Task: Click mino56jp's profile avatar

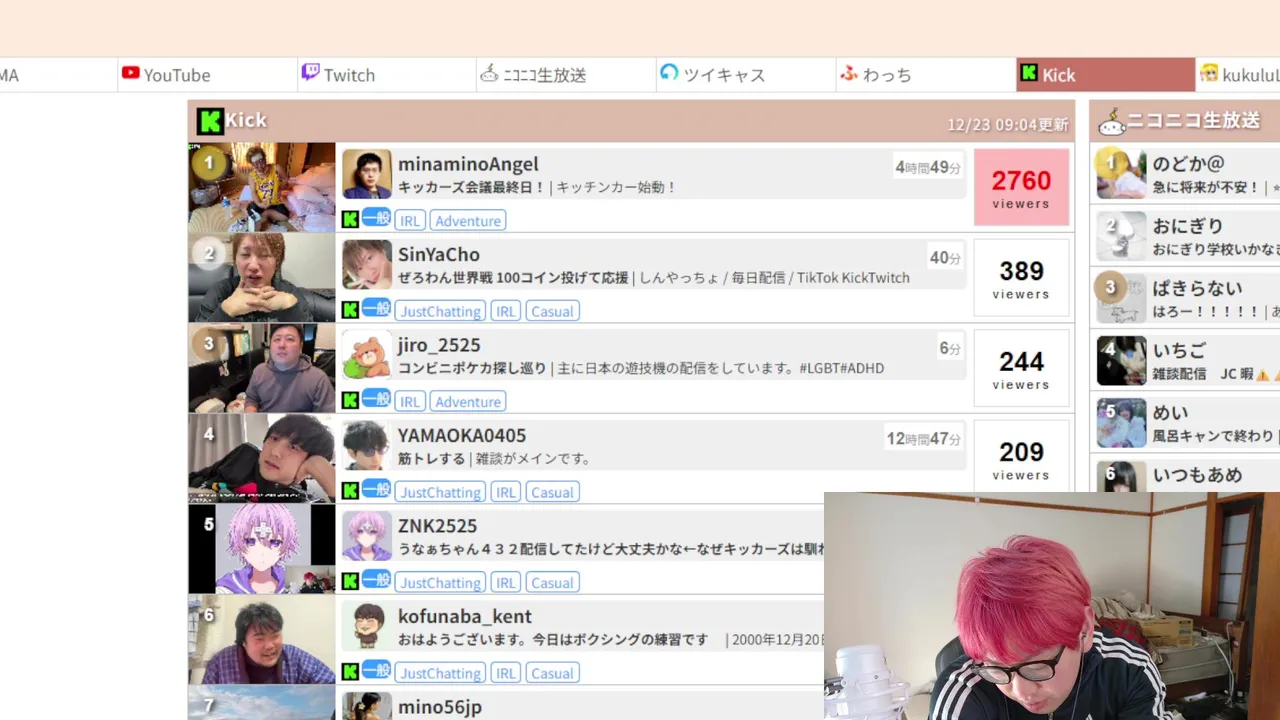Action: 367,706
